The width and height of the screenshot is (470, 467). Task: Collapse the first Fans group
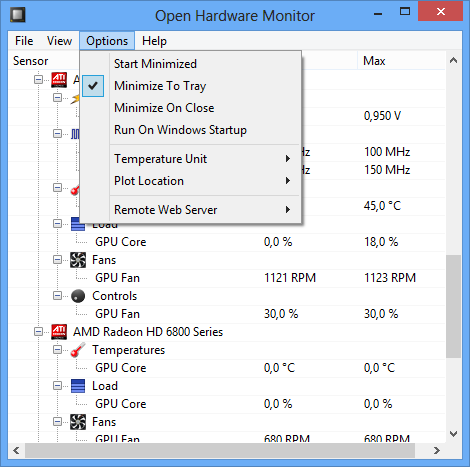(58, 260)
